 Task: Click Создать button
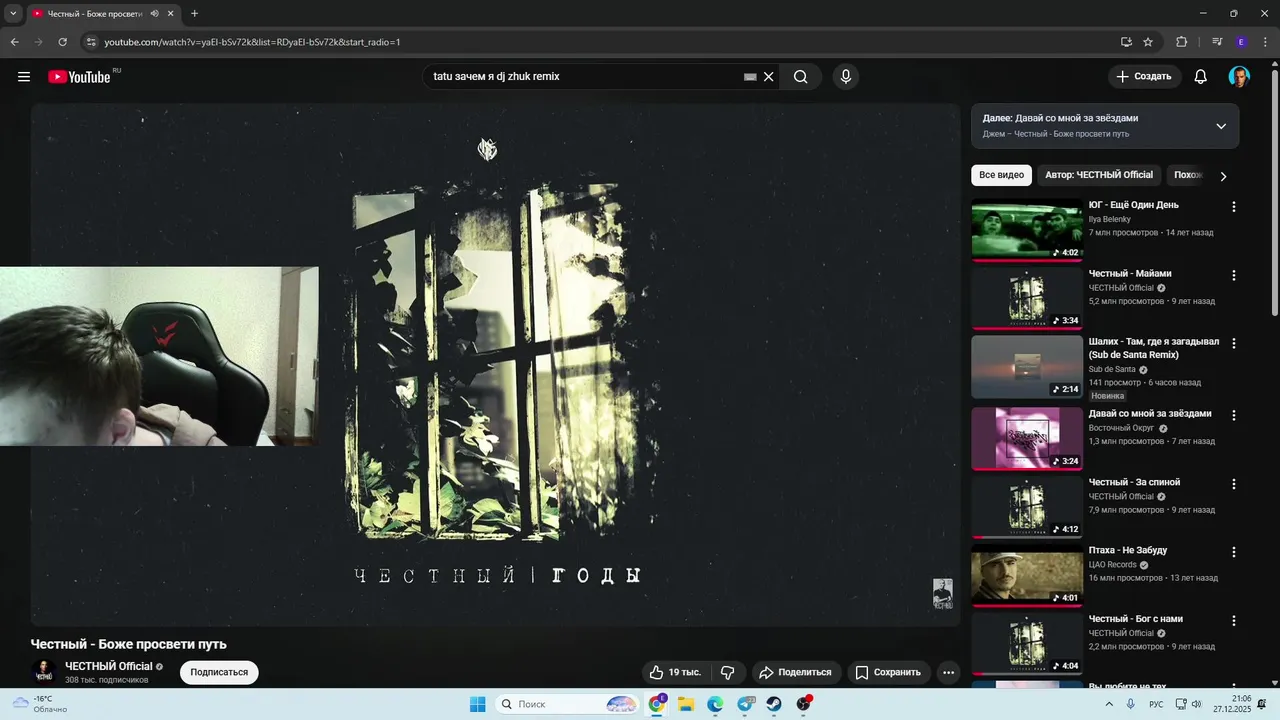point(1144,77)
